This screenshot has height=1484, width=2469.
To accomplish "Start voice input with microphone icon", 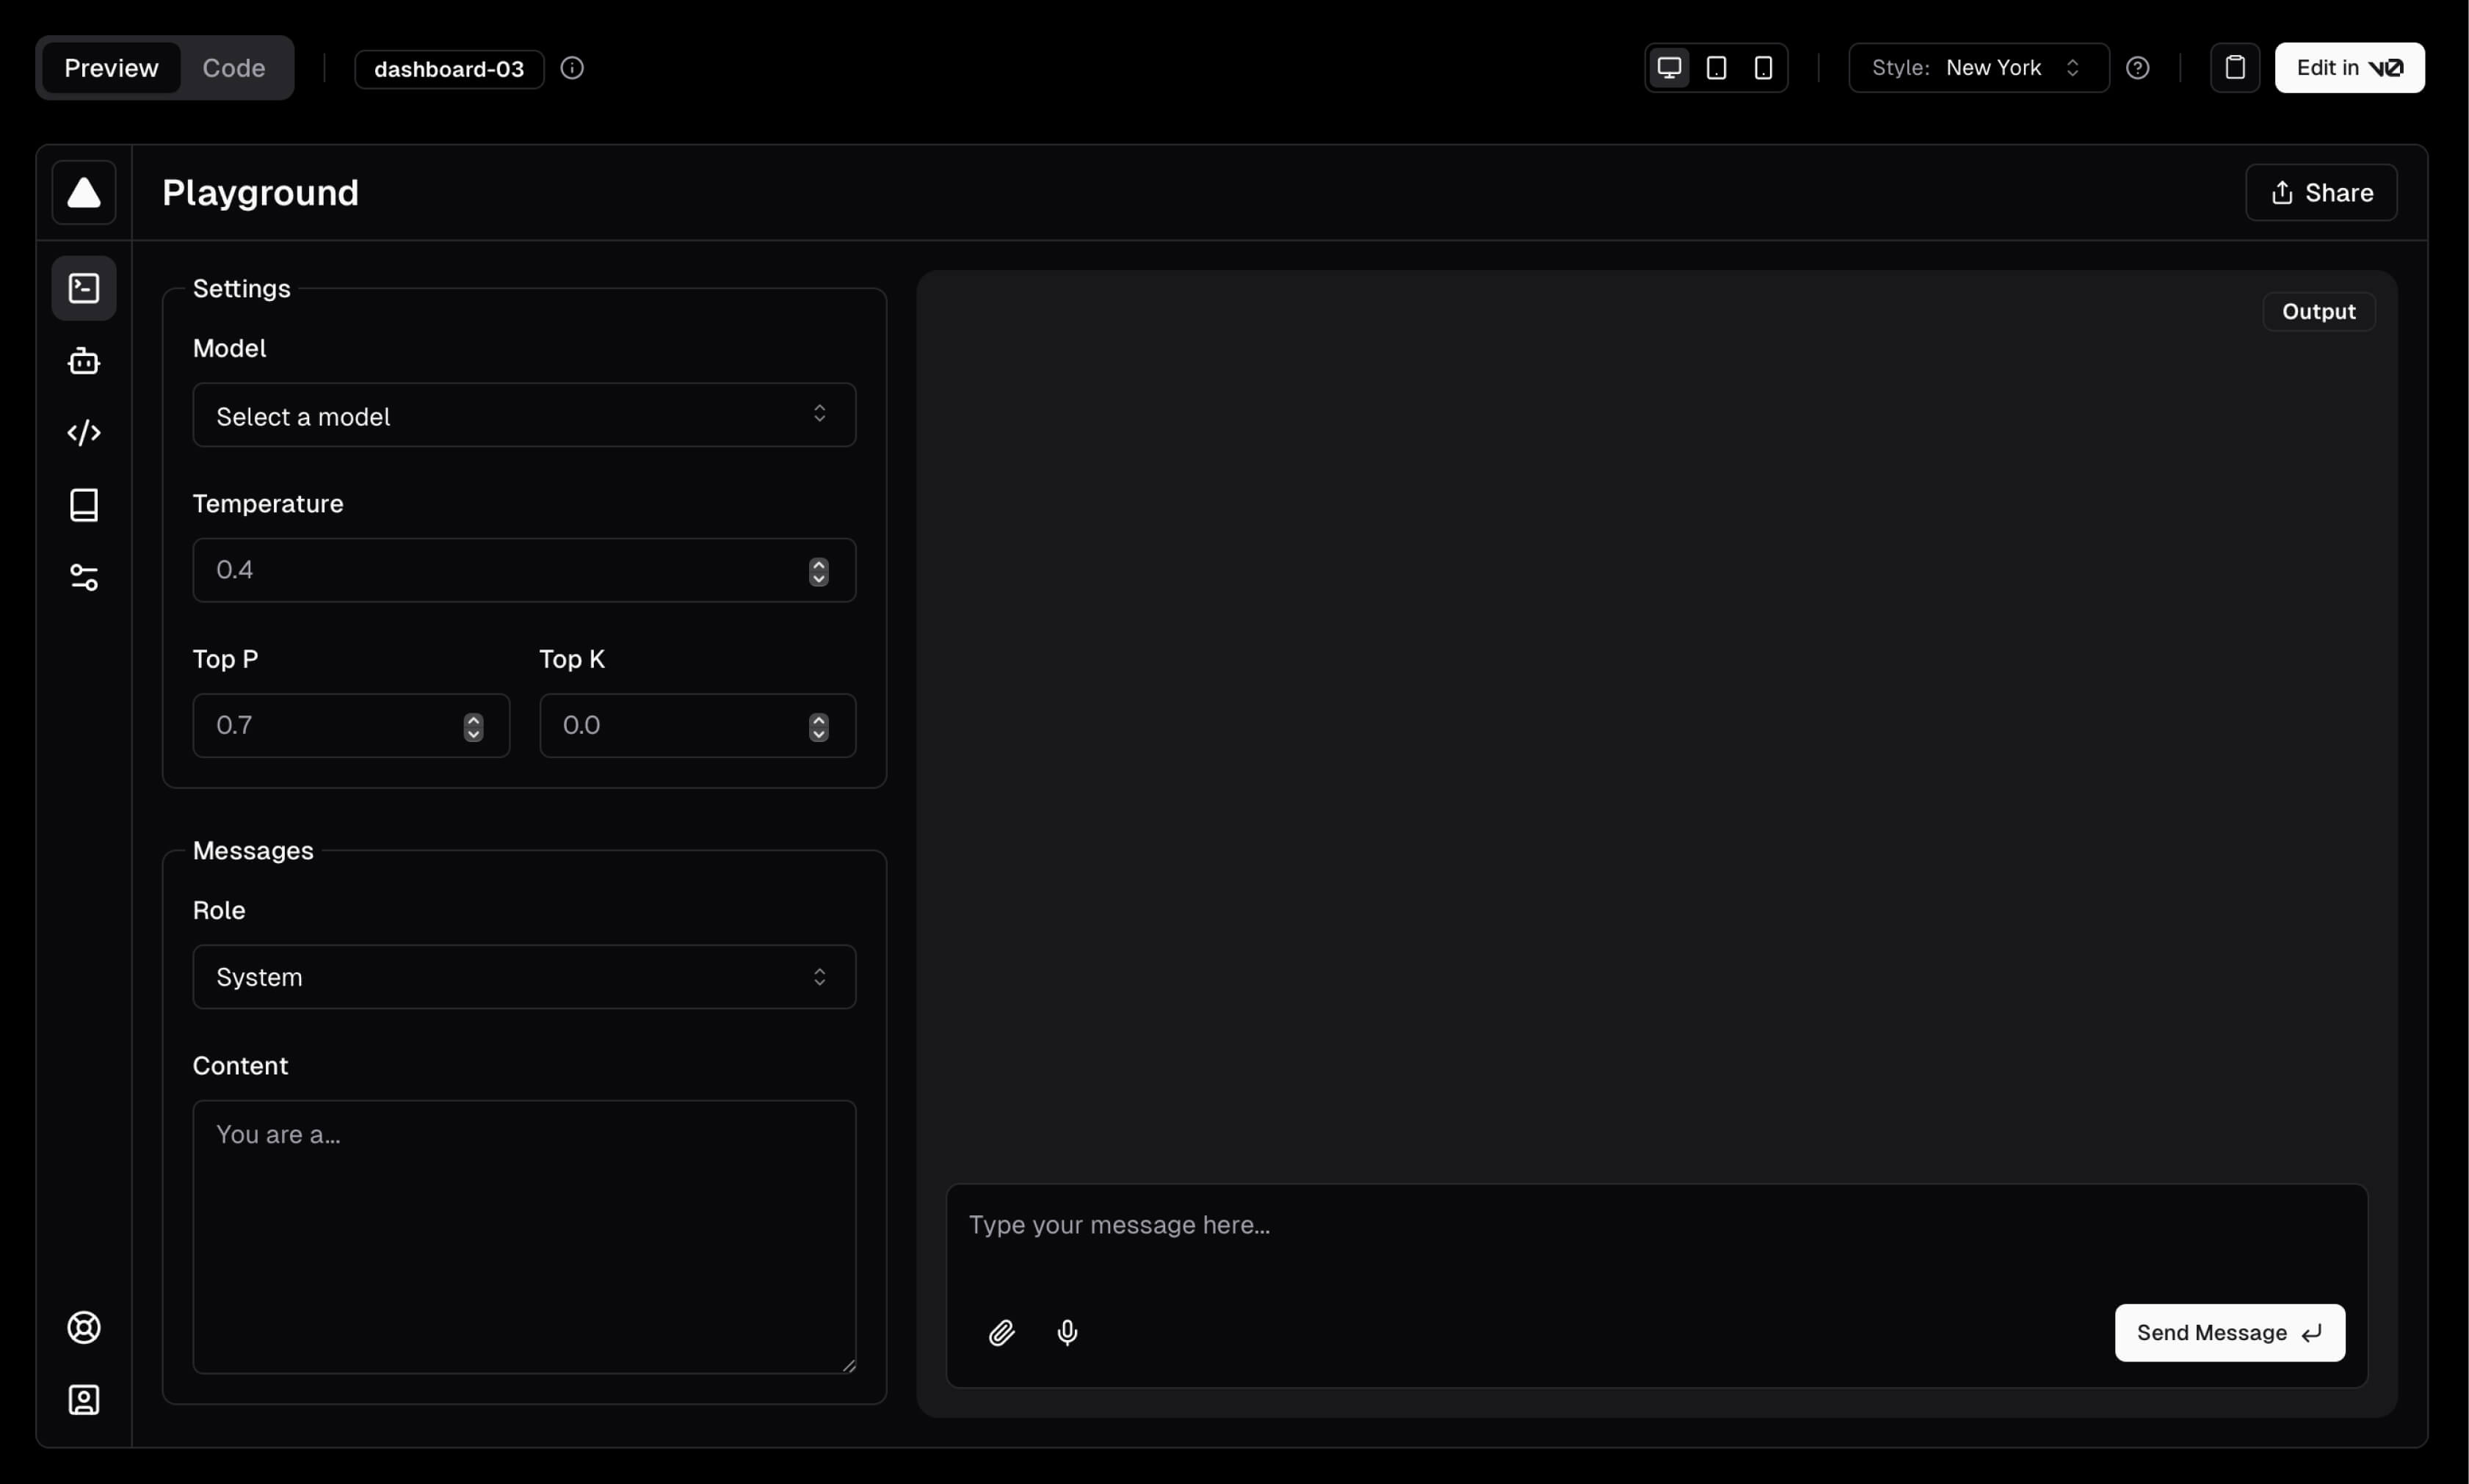I will click(1067, 1332).
